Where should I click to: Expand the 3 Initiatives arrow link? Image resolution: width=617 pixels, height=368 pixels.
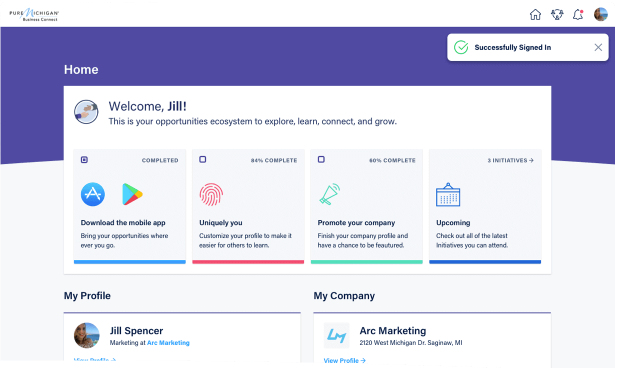tap(511, 160)
